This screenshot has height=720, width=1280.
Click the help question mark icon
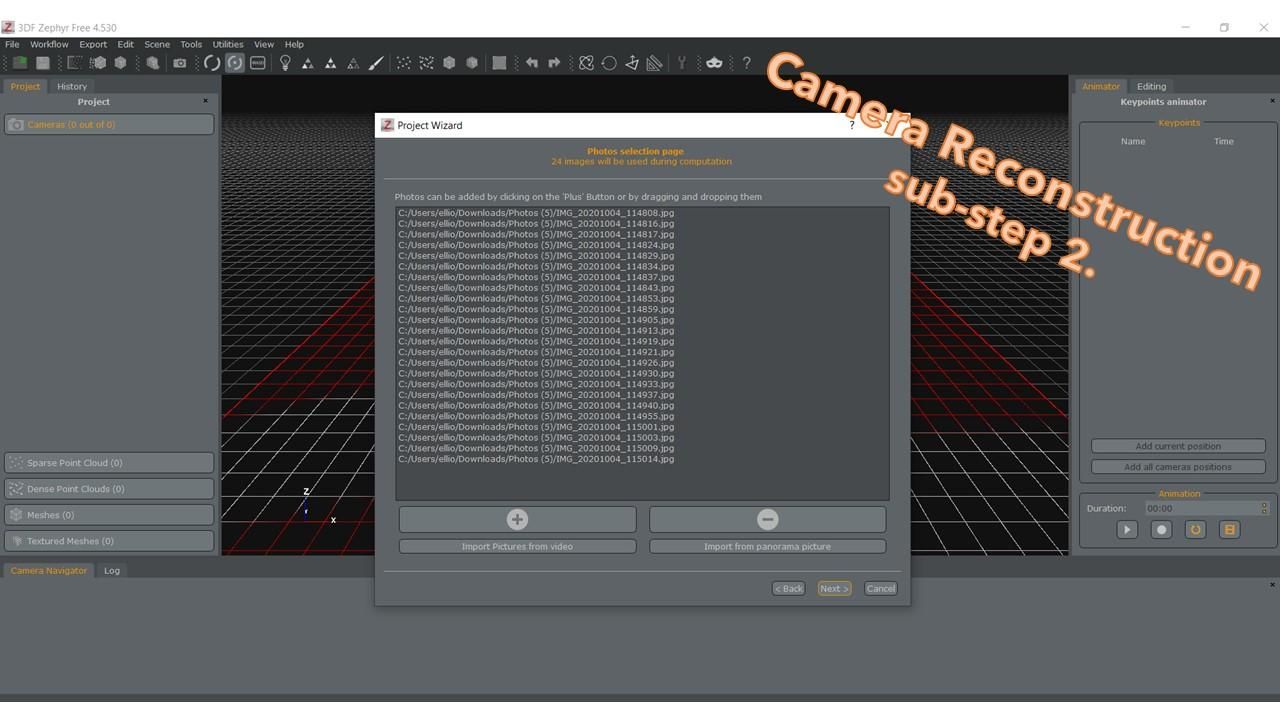[746, 62]
